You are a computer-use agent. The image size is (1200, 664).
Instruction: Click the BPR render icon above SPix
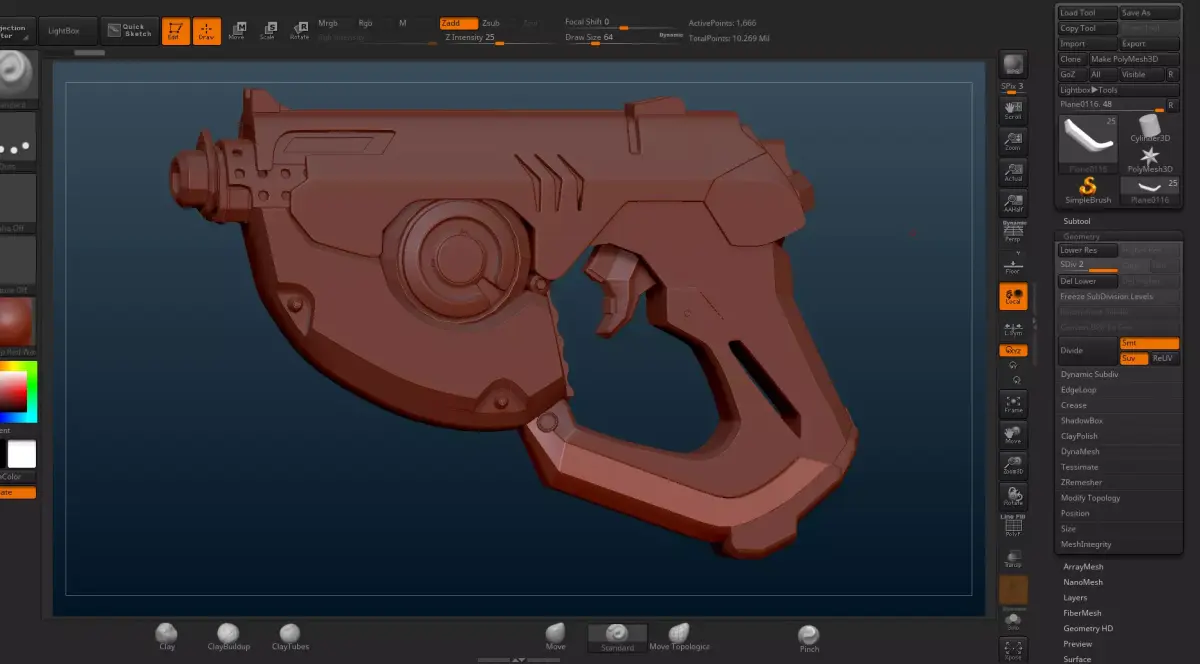(x=1013, y=65)
